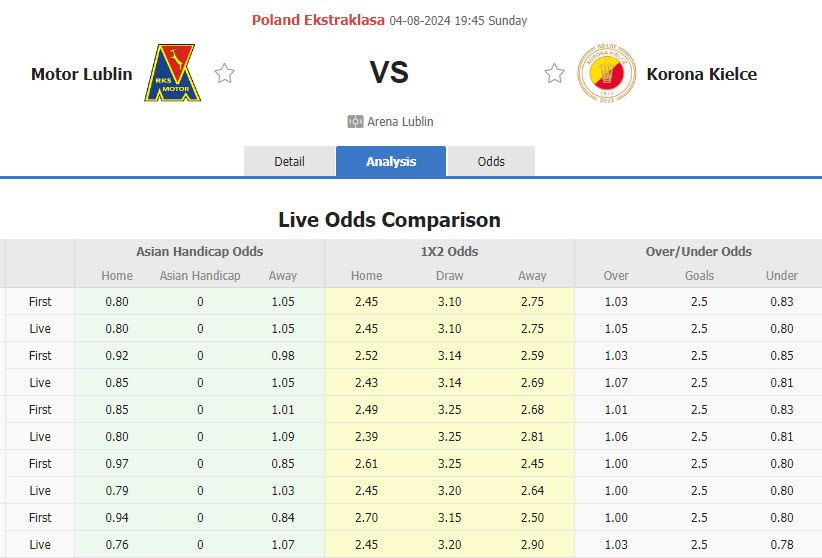Click the 1X2 away odds 2.90
The height and width of the screenshot is (558, 822).
(532, 544)
